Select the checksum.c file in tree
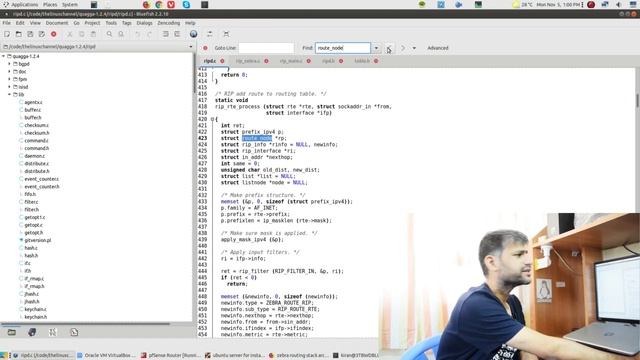This screenshot has height=360, width=640. [36, 125]
